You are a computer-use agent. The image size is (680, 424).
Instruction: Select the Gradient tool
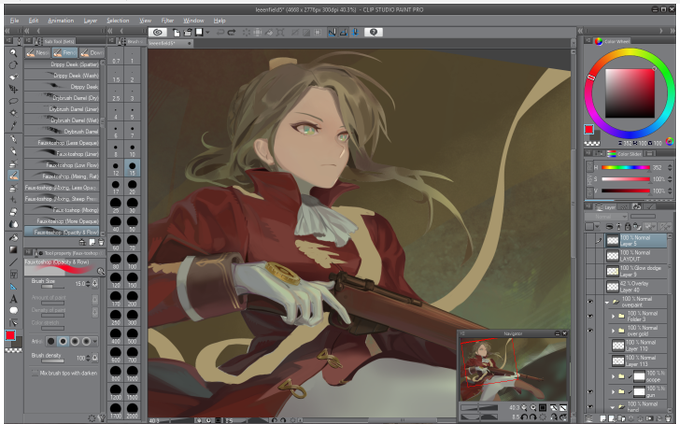point(13,250)
